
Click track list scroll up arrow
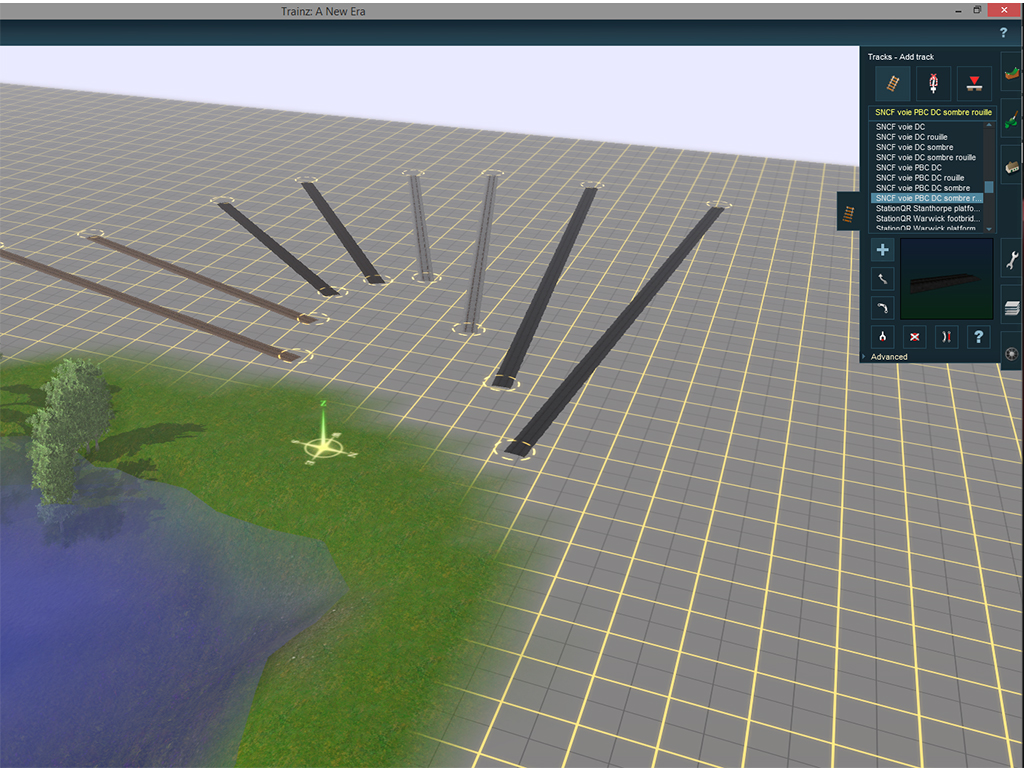[989, 125]
